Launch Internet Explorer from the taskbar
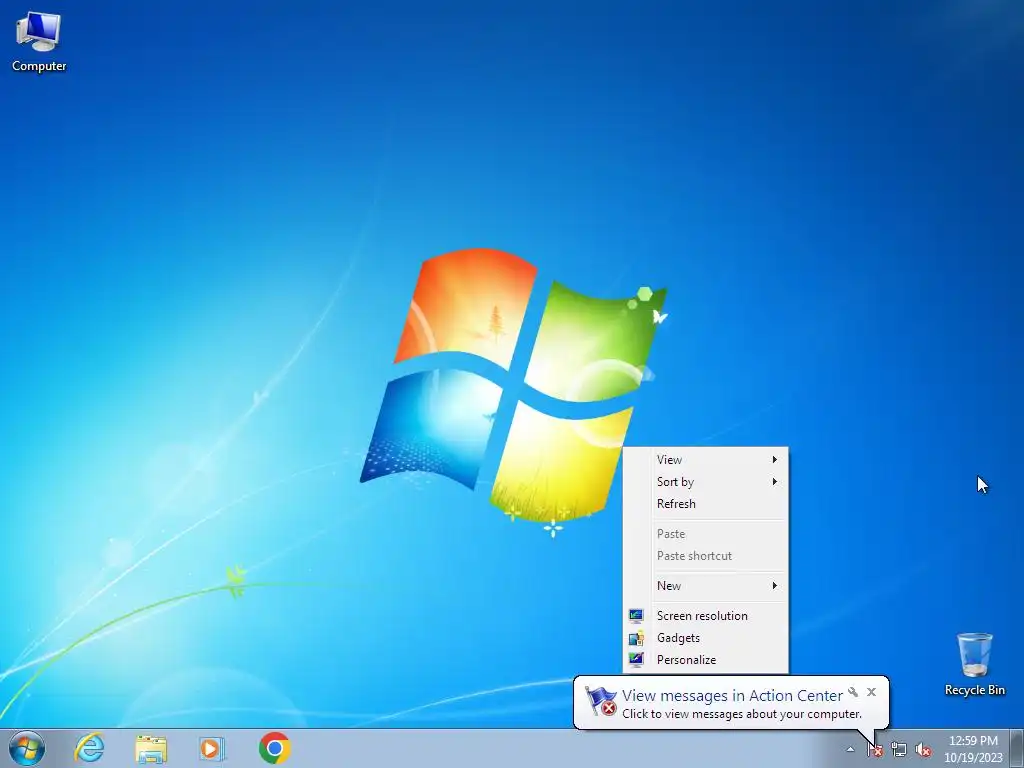This screenshot has height=768, width=1024. point(89,748)
